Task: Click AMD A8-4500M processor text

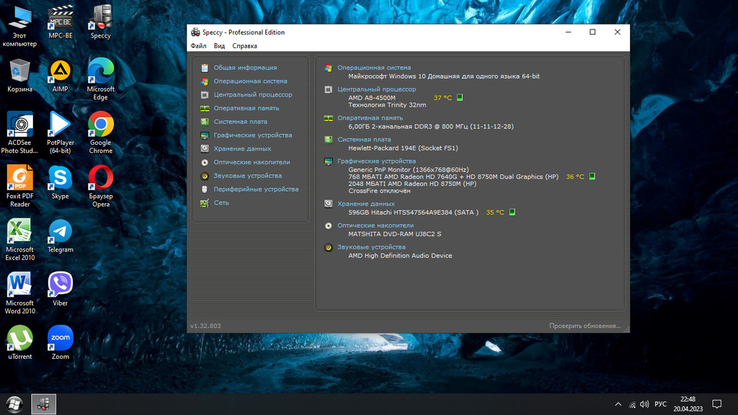Action: [372, 98]
